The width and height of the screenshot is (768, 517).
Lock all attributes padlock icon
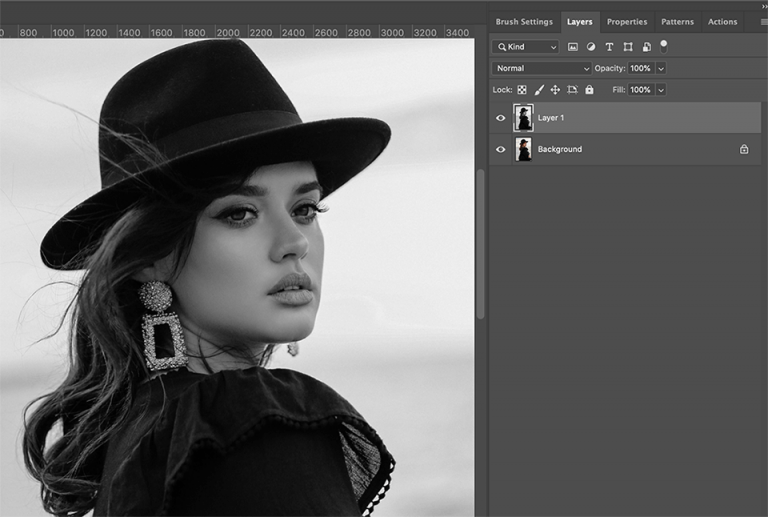[589, 90]
